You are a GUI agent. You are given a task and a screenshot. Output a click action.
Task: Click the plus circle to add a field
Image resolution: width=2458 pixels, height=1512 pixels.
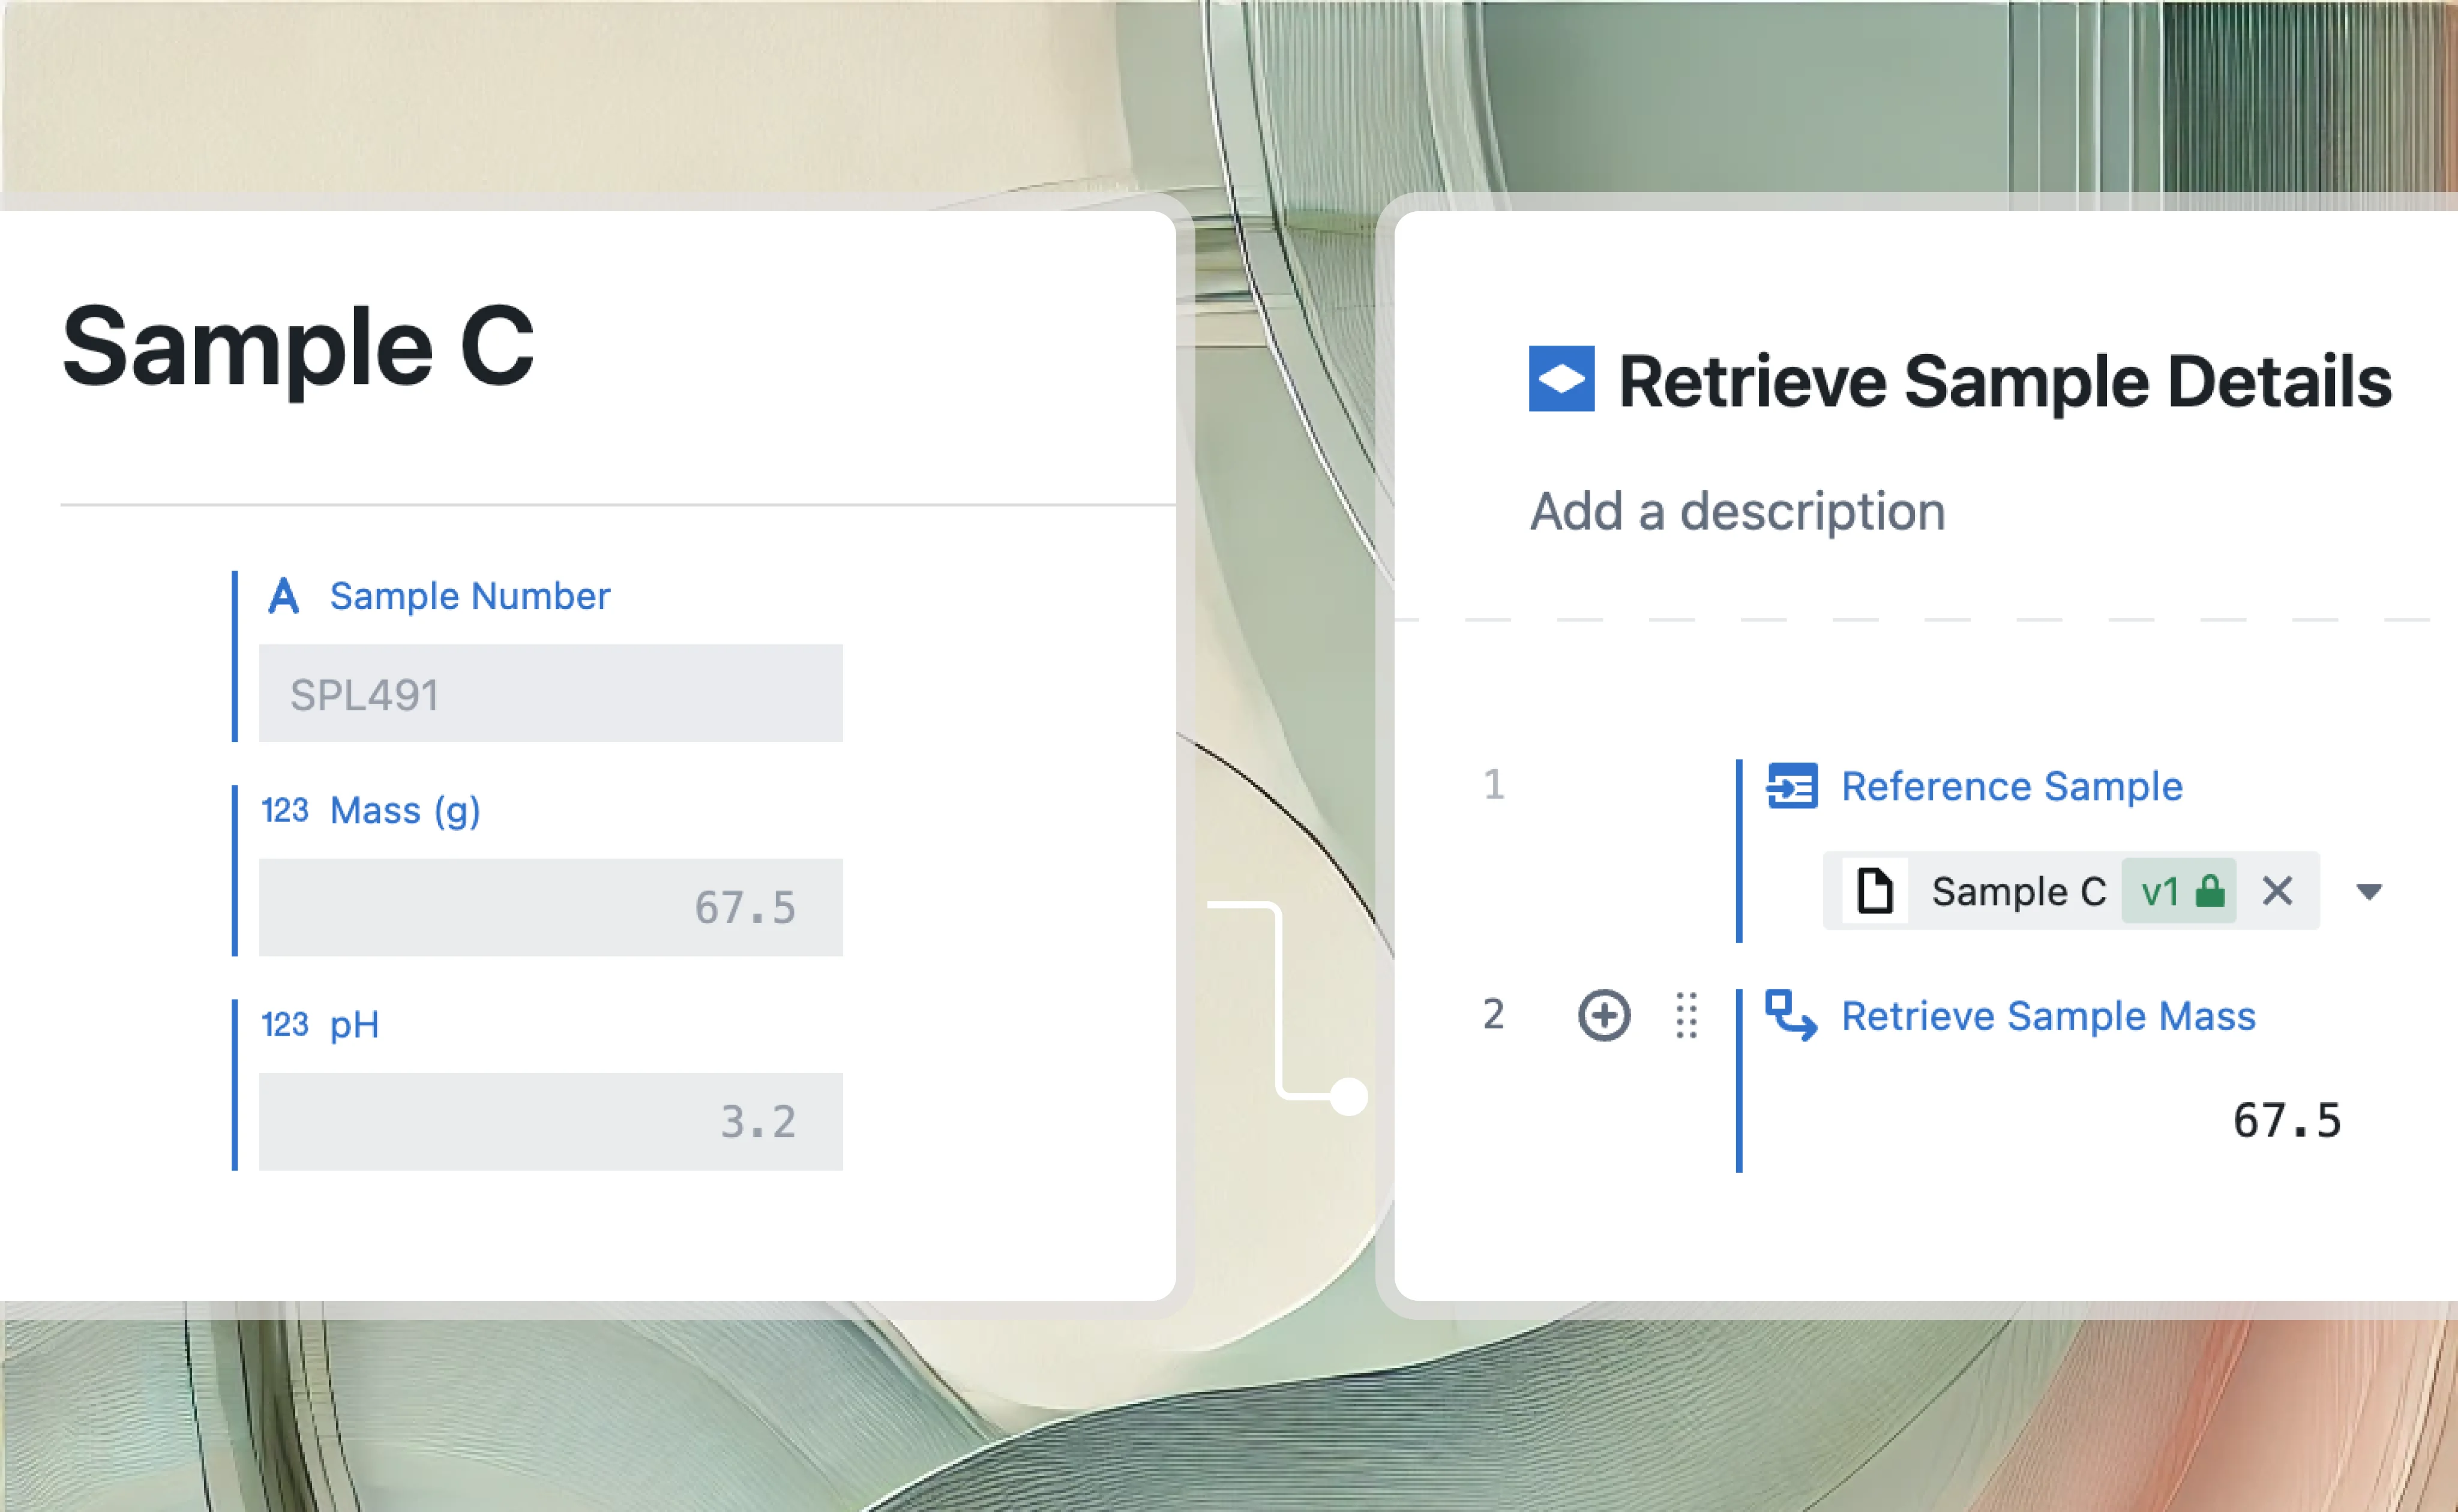(x=1604, y=1015)
